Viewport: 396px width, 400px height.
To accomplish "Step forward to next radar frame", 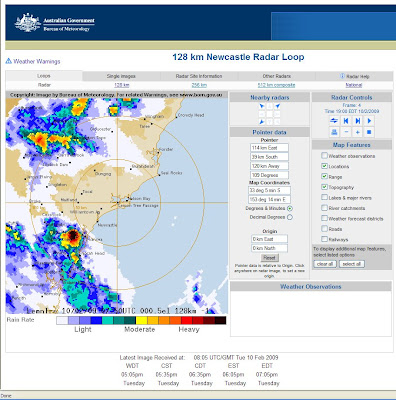I will pyautogui.click(x=358, y=121).
